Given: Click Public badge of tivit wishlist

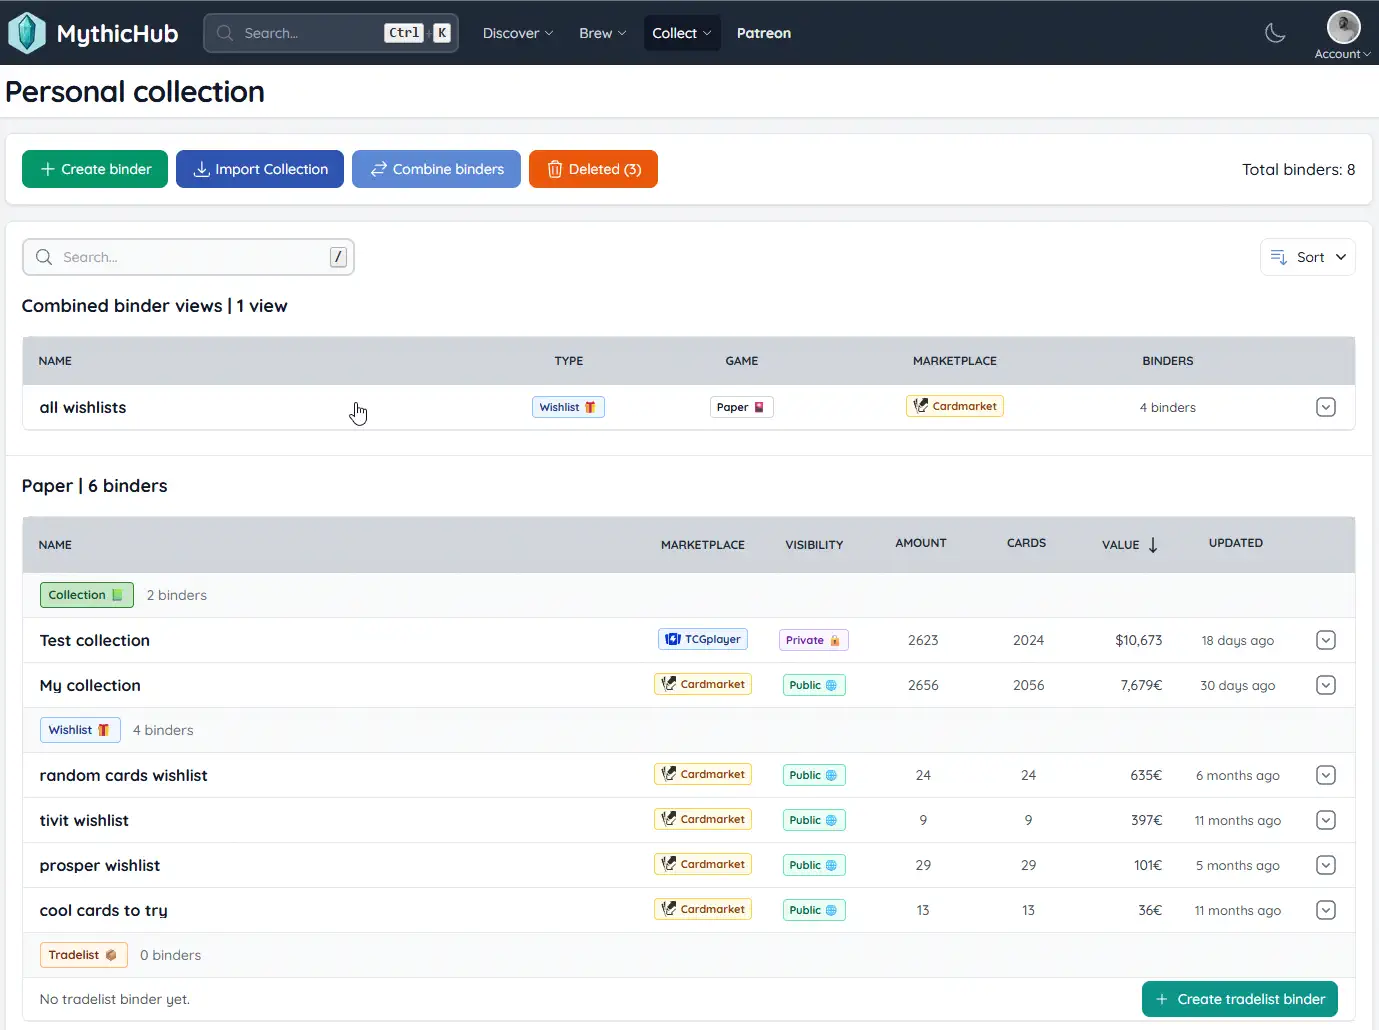Looking at the screenshot, I should coord(814,820).
